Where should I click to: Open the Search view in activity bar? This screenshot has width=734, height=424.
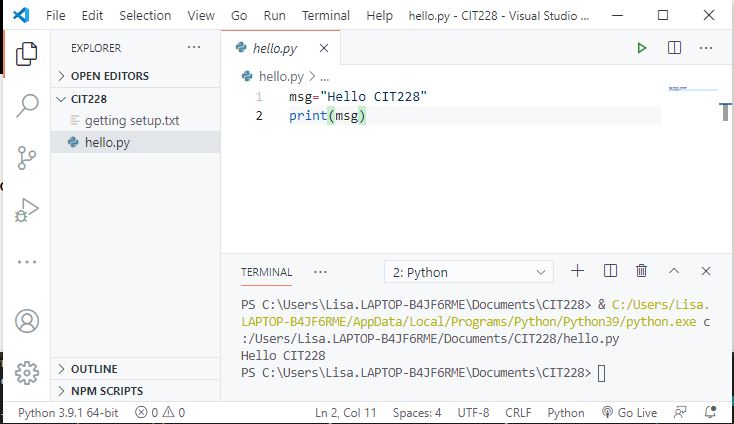[x=27, y=106]
